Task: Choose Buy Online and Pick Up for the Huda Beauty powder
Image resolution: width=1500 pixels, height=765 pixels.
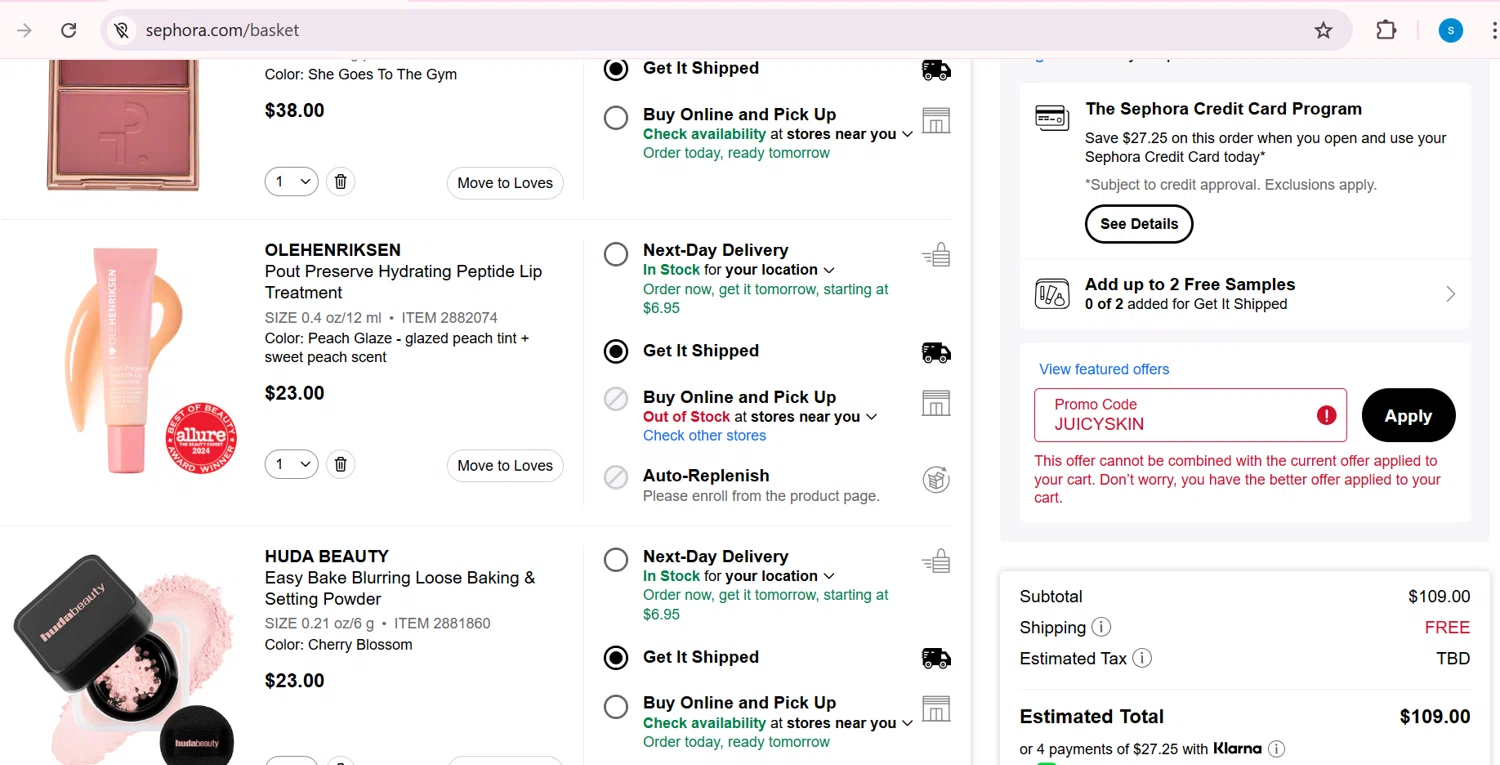Action: (616, 707)
